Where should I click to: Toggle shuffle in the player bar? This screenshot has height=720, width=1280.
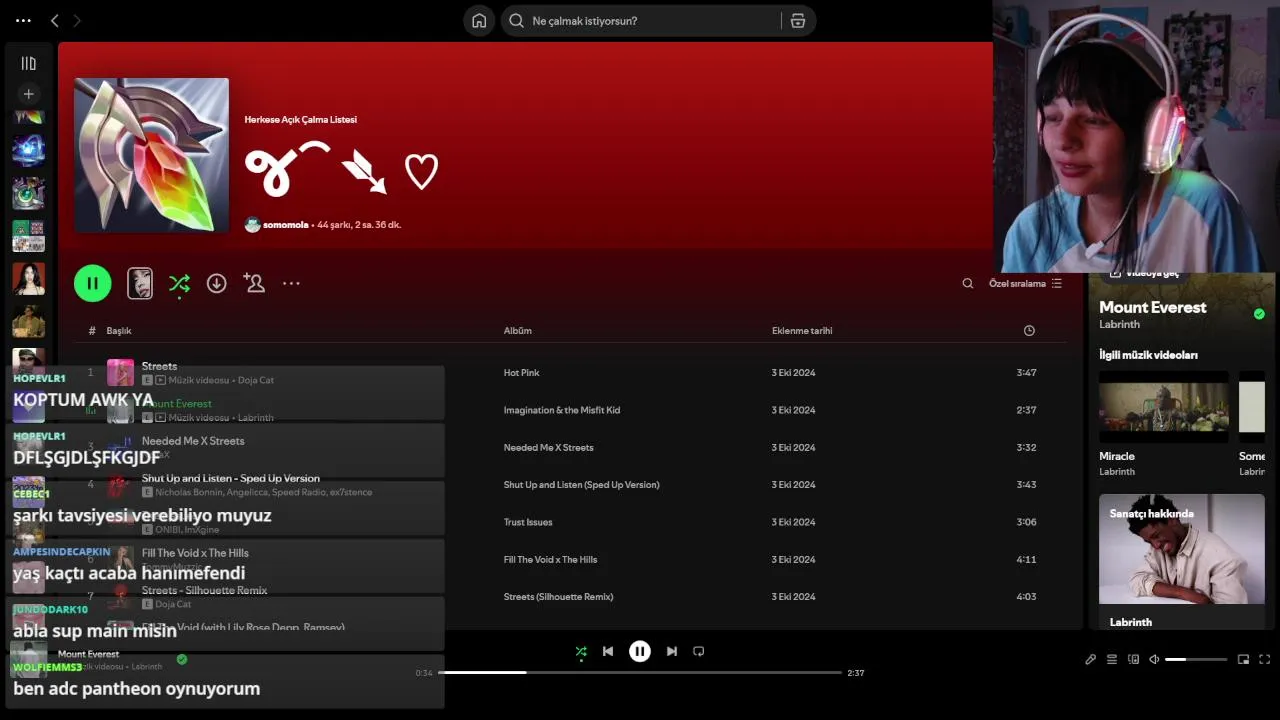tap(581, 651)
